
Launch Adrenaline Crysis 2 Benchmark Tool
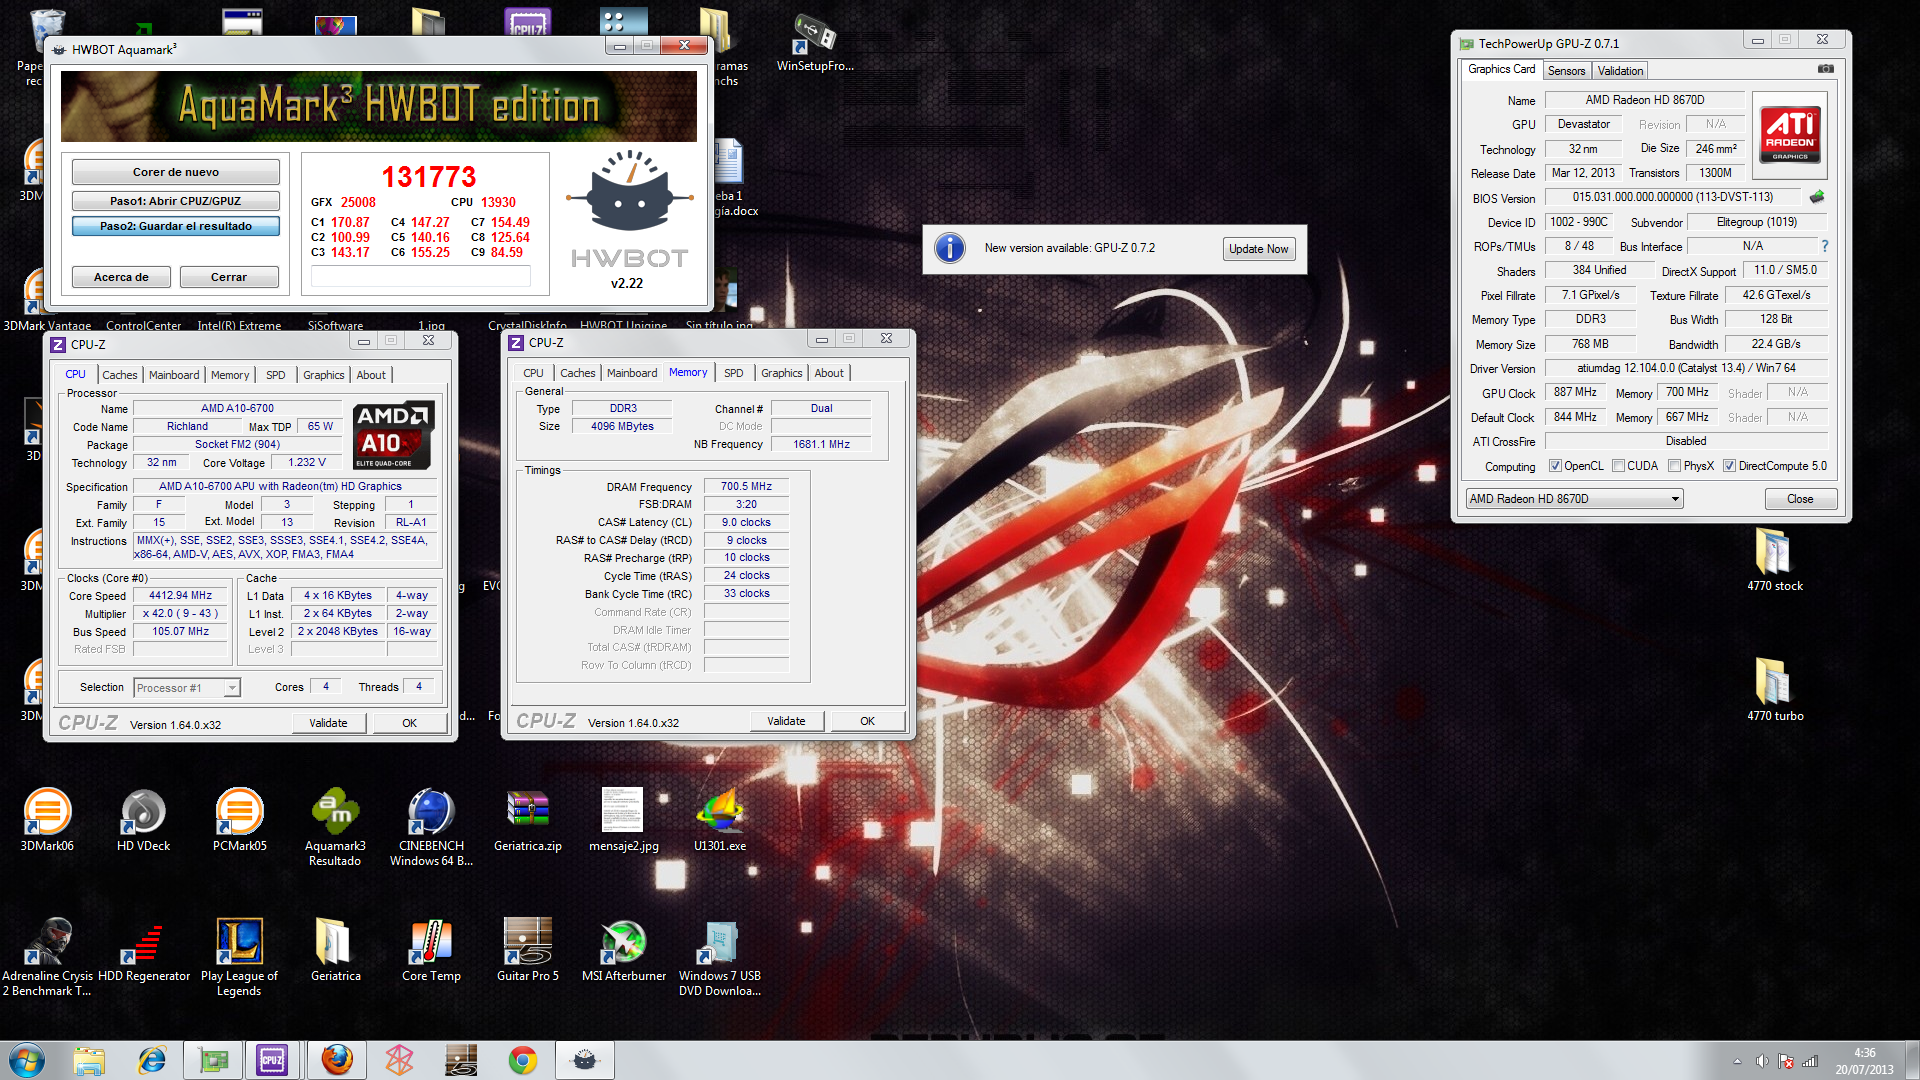[x=47, y=957]
